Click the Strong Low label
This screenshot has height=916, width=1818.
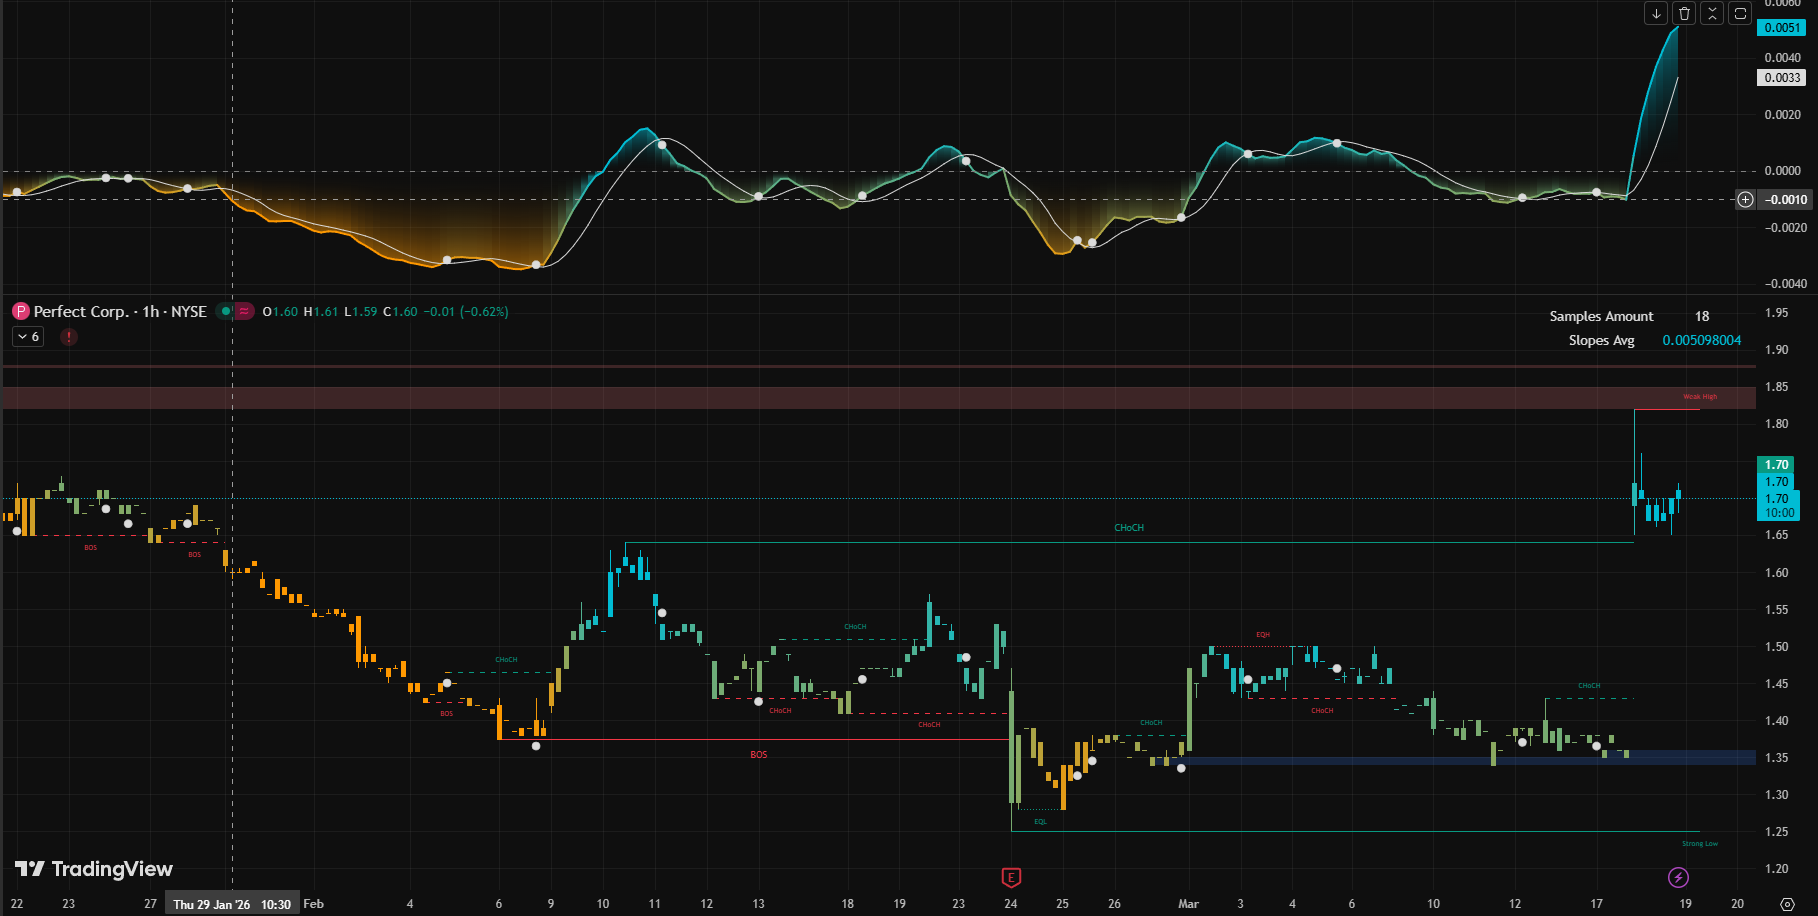click(x=1700, y=844)
